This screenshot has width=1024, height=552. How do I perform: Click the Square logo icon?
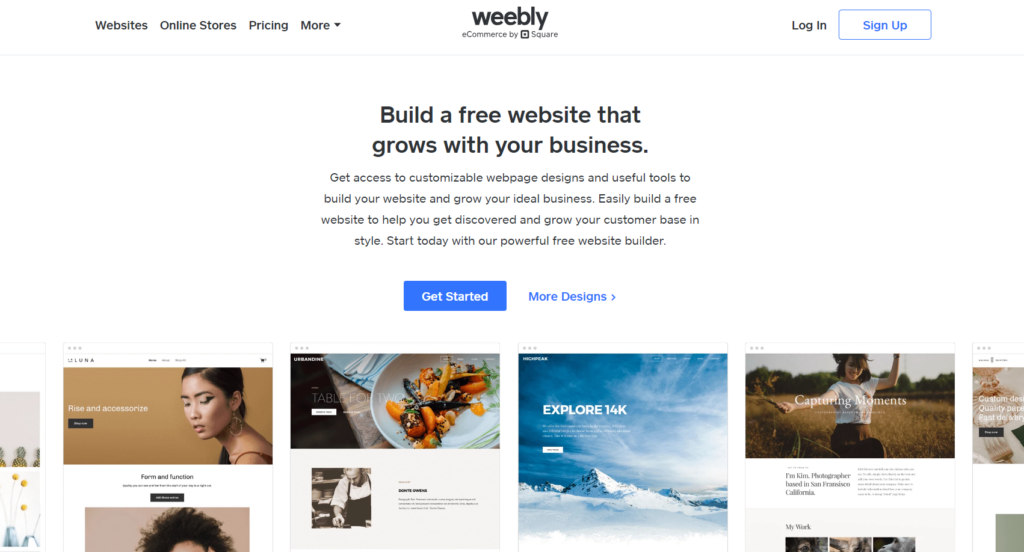(525, 35)
